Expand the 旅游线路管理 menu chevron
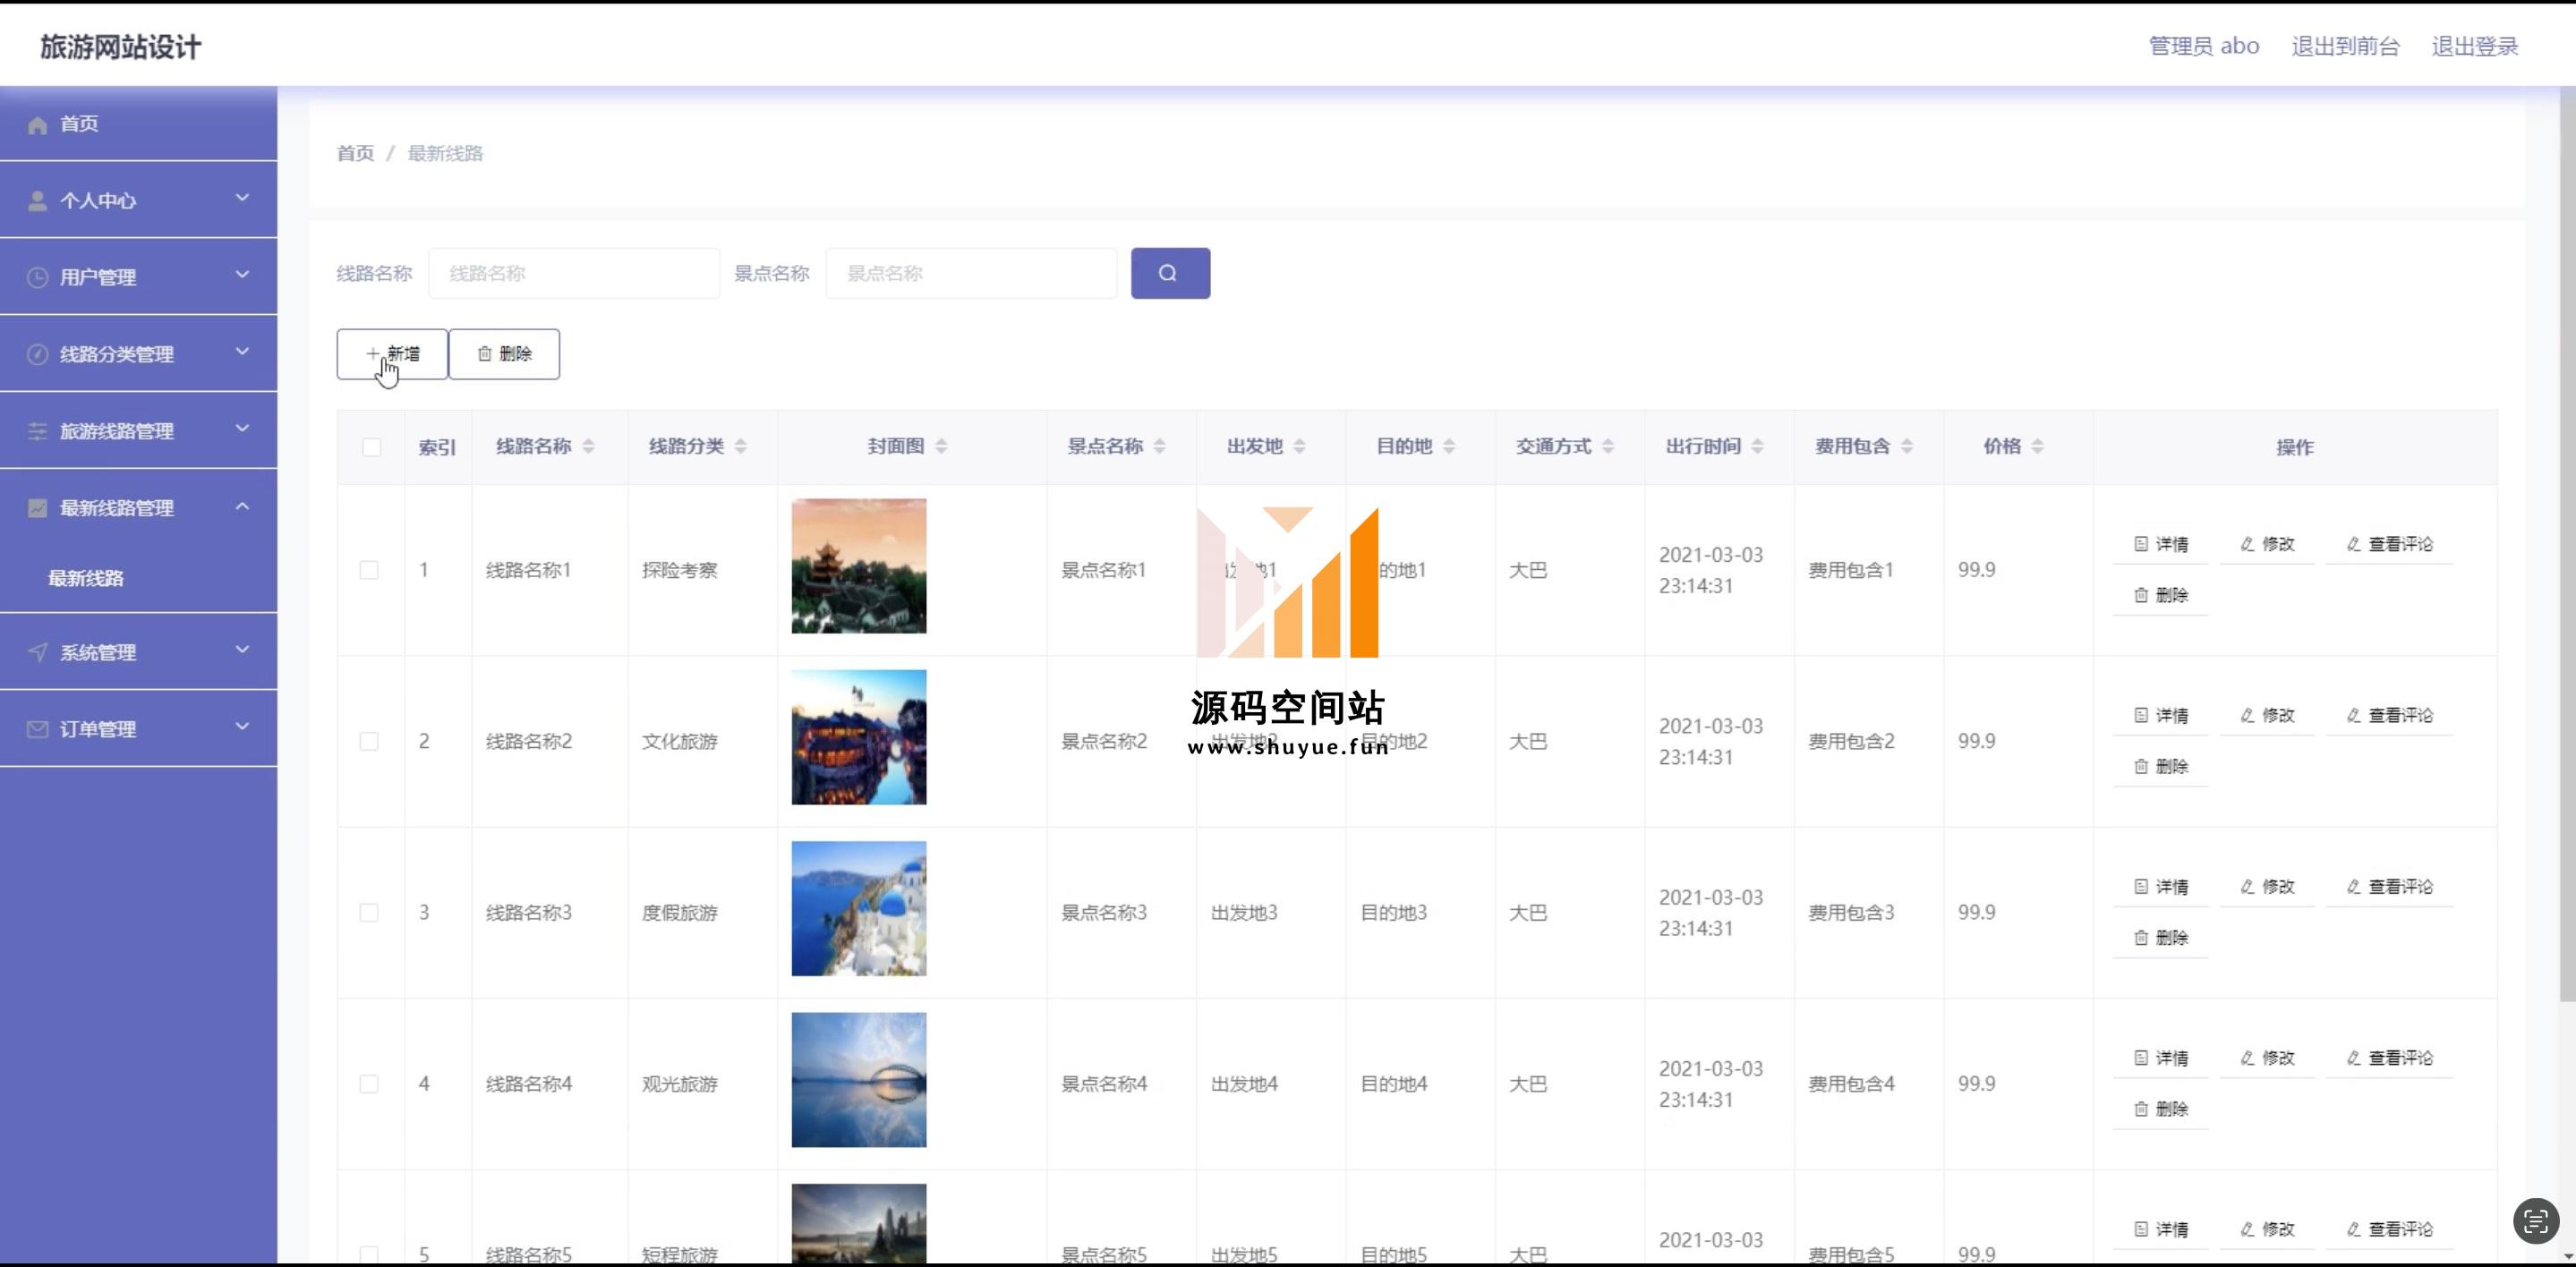This screenshot has height=1267, width=2576. tap(242, 429)
